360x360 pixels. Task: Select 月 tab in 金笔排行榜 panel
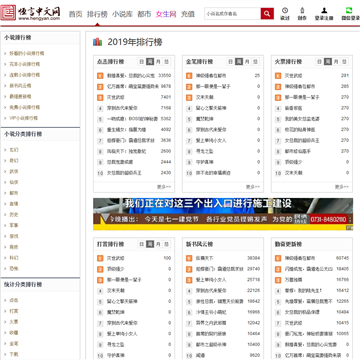(x=247, y=62)
